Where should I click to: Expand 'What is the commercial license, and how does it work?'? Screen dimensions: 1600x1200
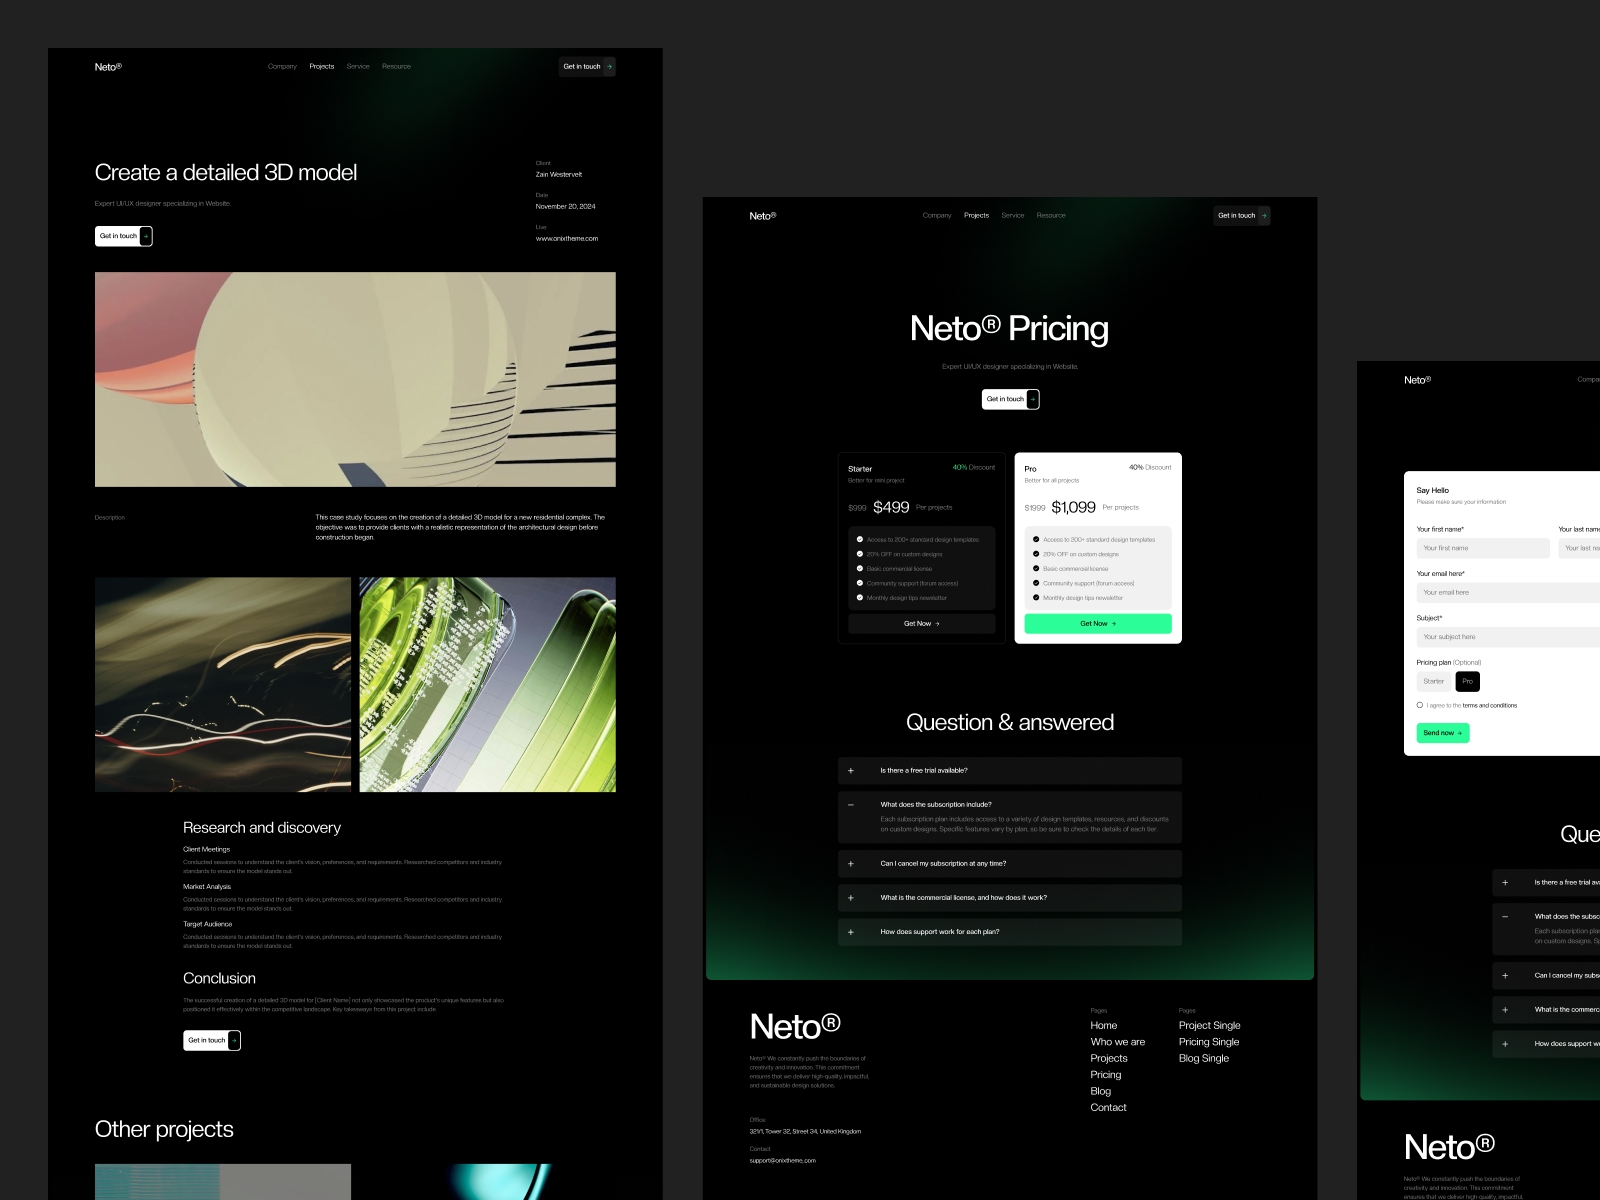pyautogui.click(x=849, y=897)
